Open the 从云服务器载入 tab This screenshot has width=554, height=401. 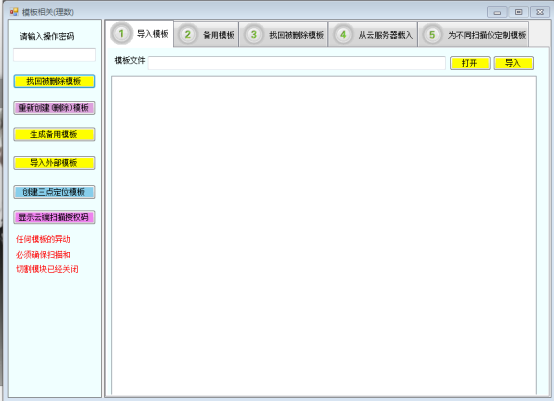click(372, 35)
